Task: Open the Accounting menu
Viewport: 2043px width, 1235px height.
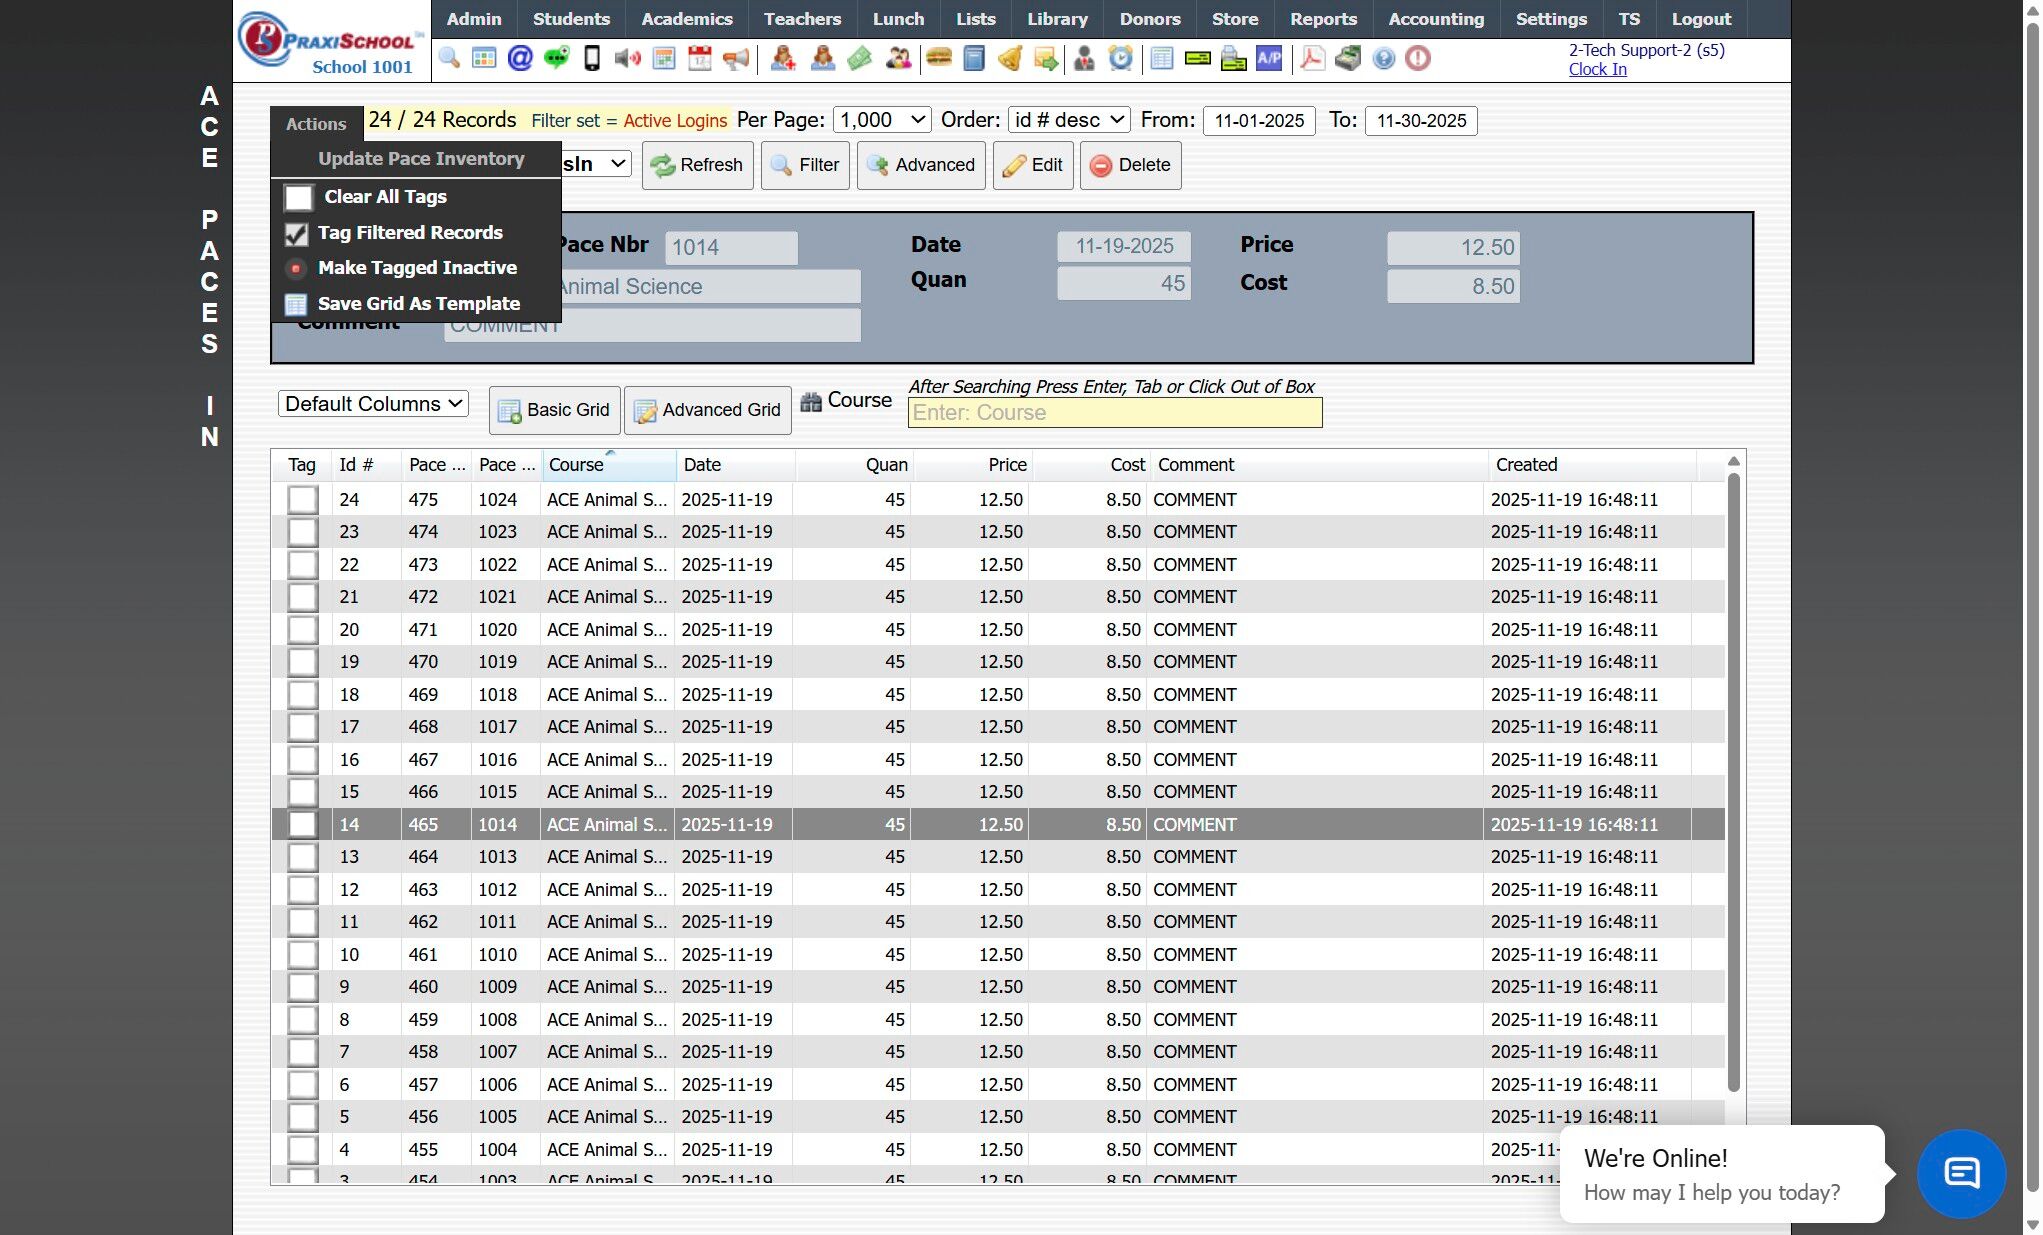Action: (x=1436, y=19)
